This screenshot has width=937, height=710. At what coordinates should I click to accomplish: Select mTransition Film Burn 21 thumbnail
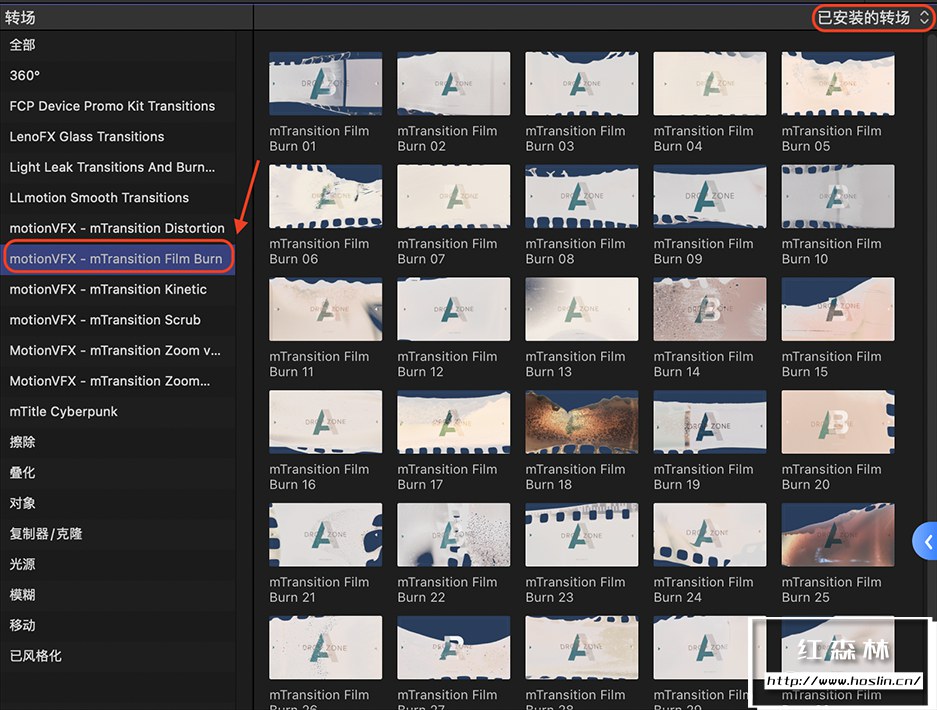(326, 535)
